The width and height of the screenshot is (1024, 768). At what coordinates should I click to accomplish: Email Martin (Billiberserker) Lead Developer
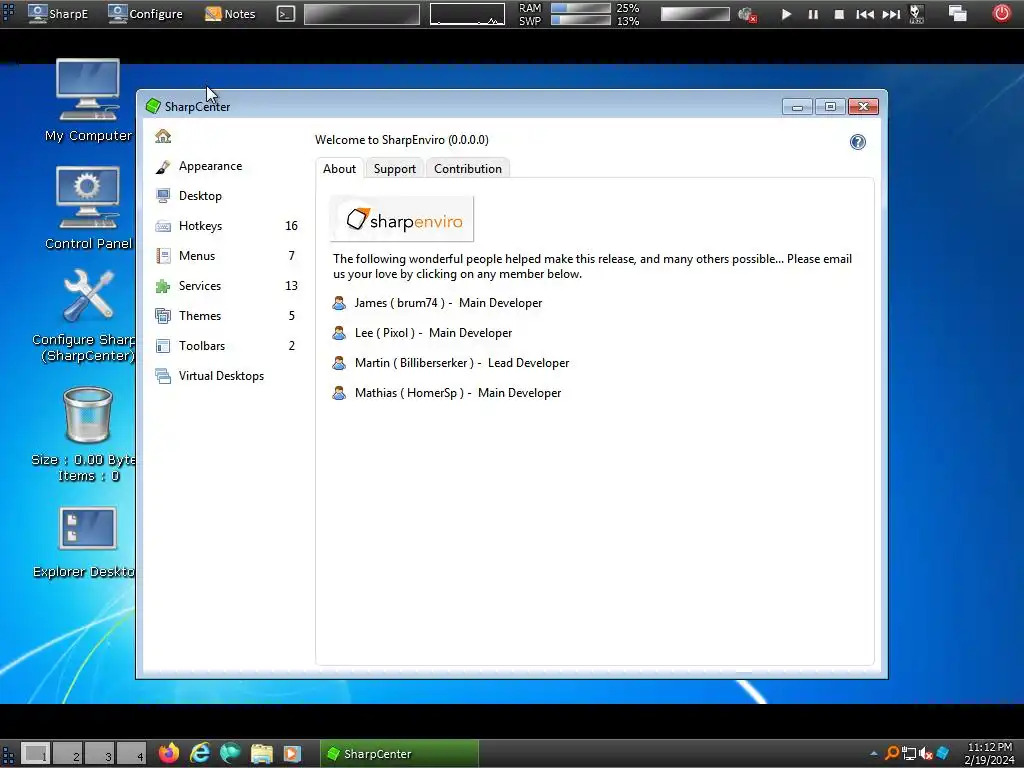click(451, 363)
